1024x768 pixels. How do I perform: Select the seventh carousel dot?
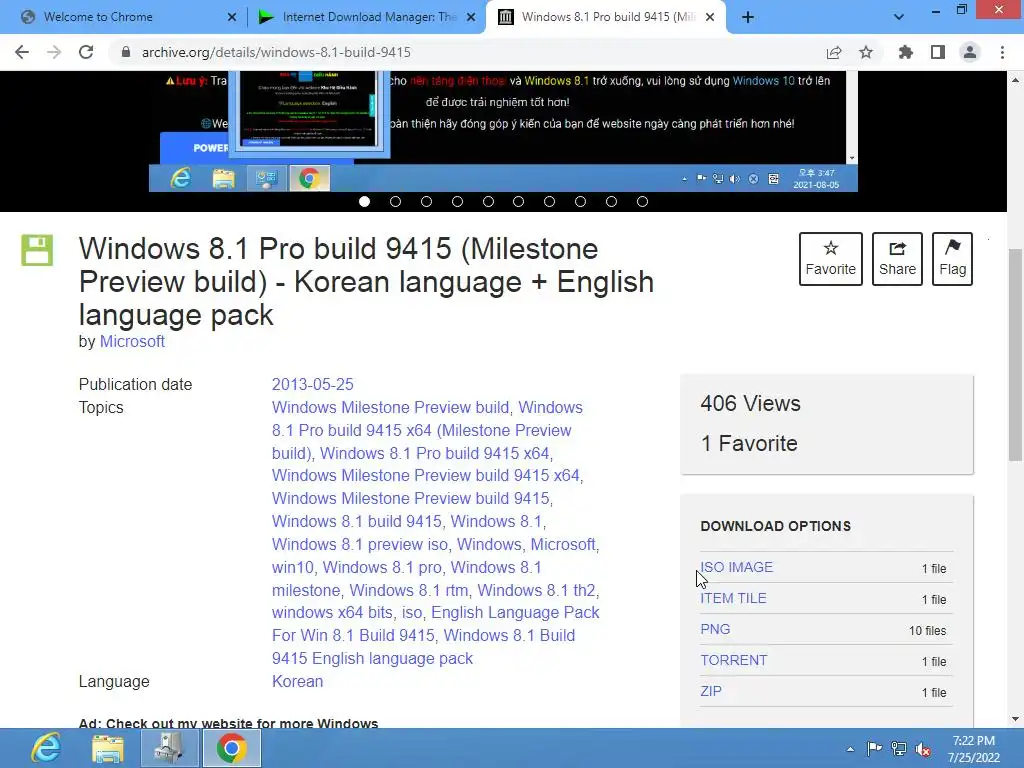click(549, 202)
